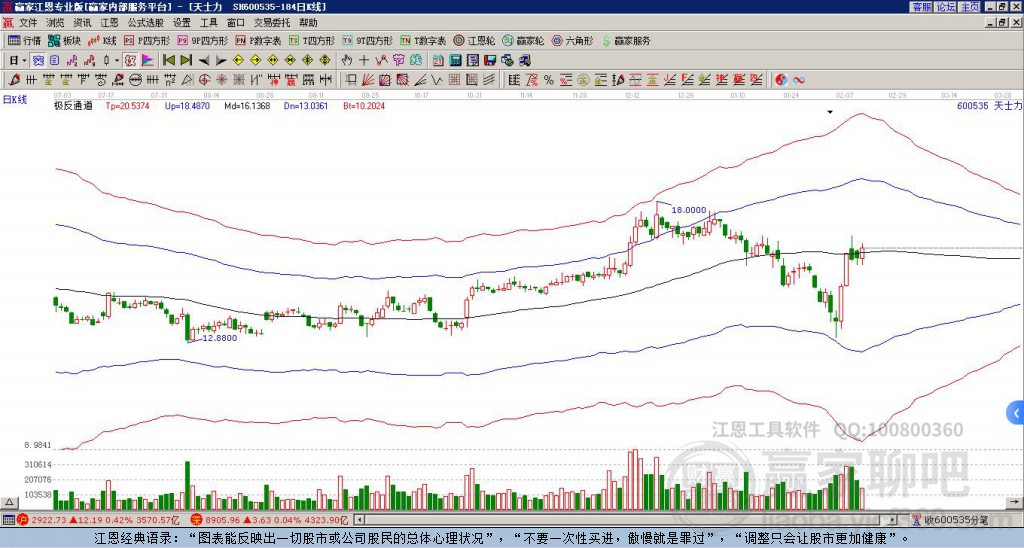Toggle the 权 adjustment icon
The height and width of the screenshot is (548, 1024).
click(x=130, y=61)
